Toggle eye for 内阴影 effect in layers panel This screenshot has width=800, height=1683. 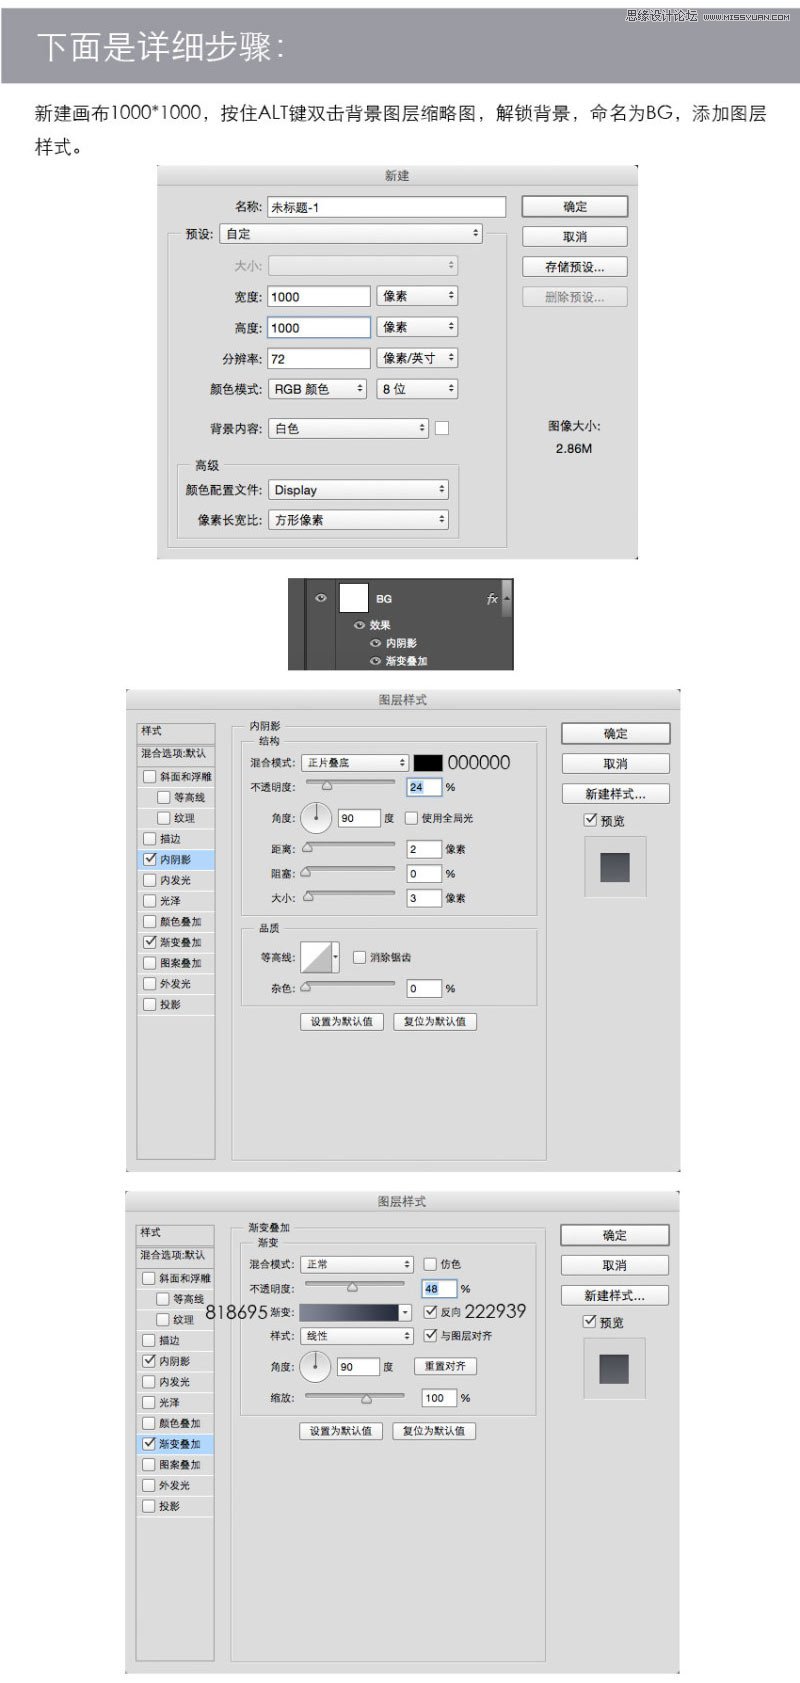point(375,643)
